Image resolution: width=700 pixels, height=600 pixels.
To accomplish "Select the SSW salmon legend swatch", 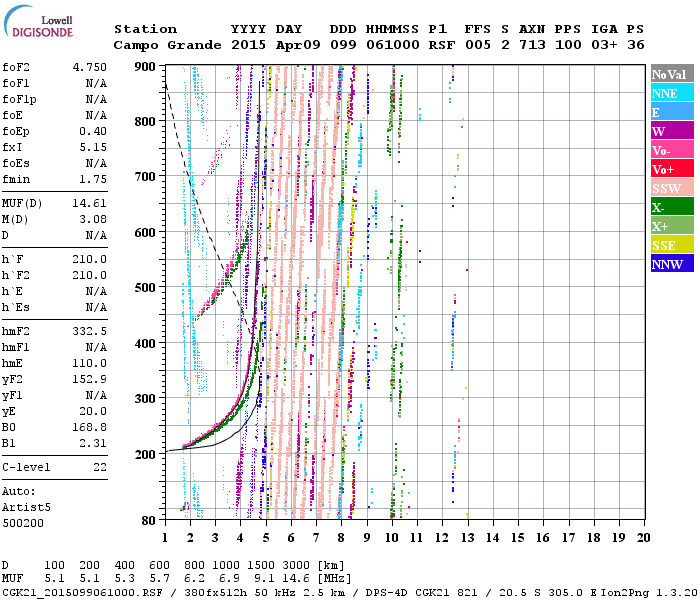I will (x=672, y=188).
